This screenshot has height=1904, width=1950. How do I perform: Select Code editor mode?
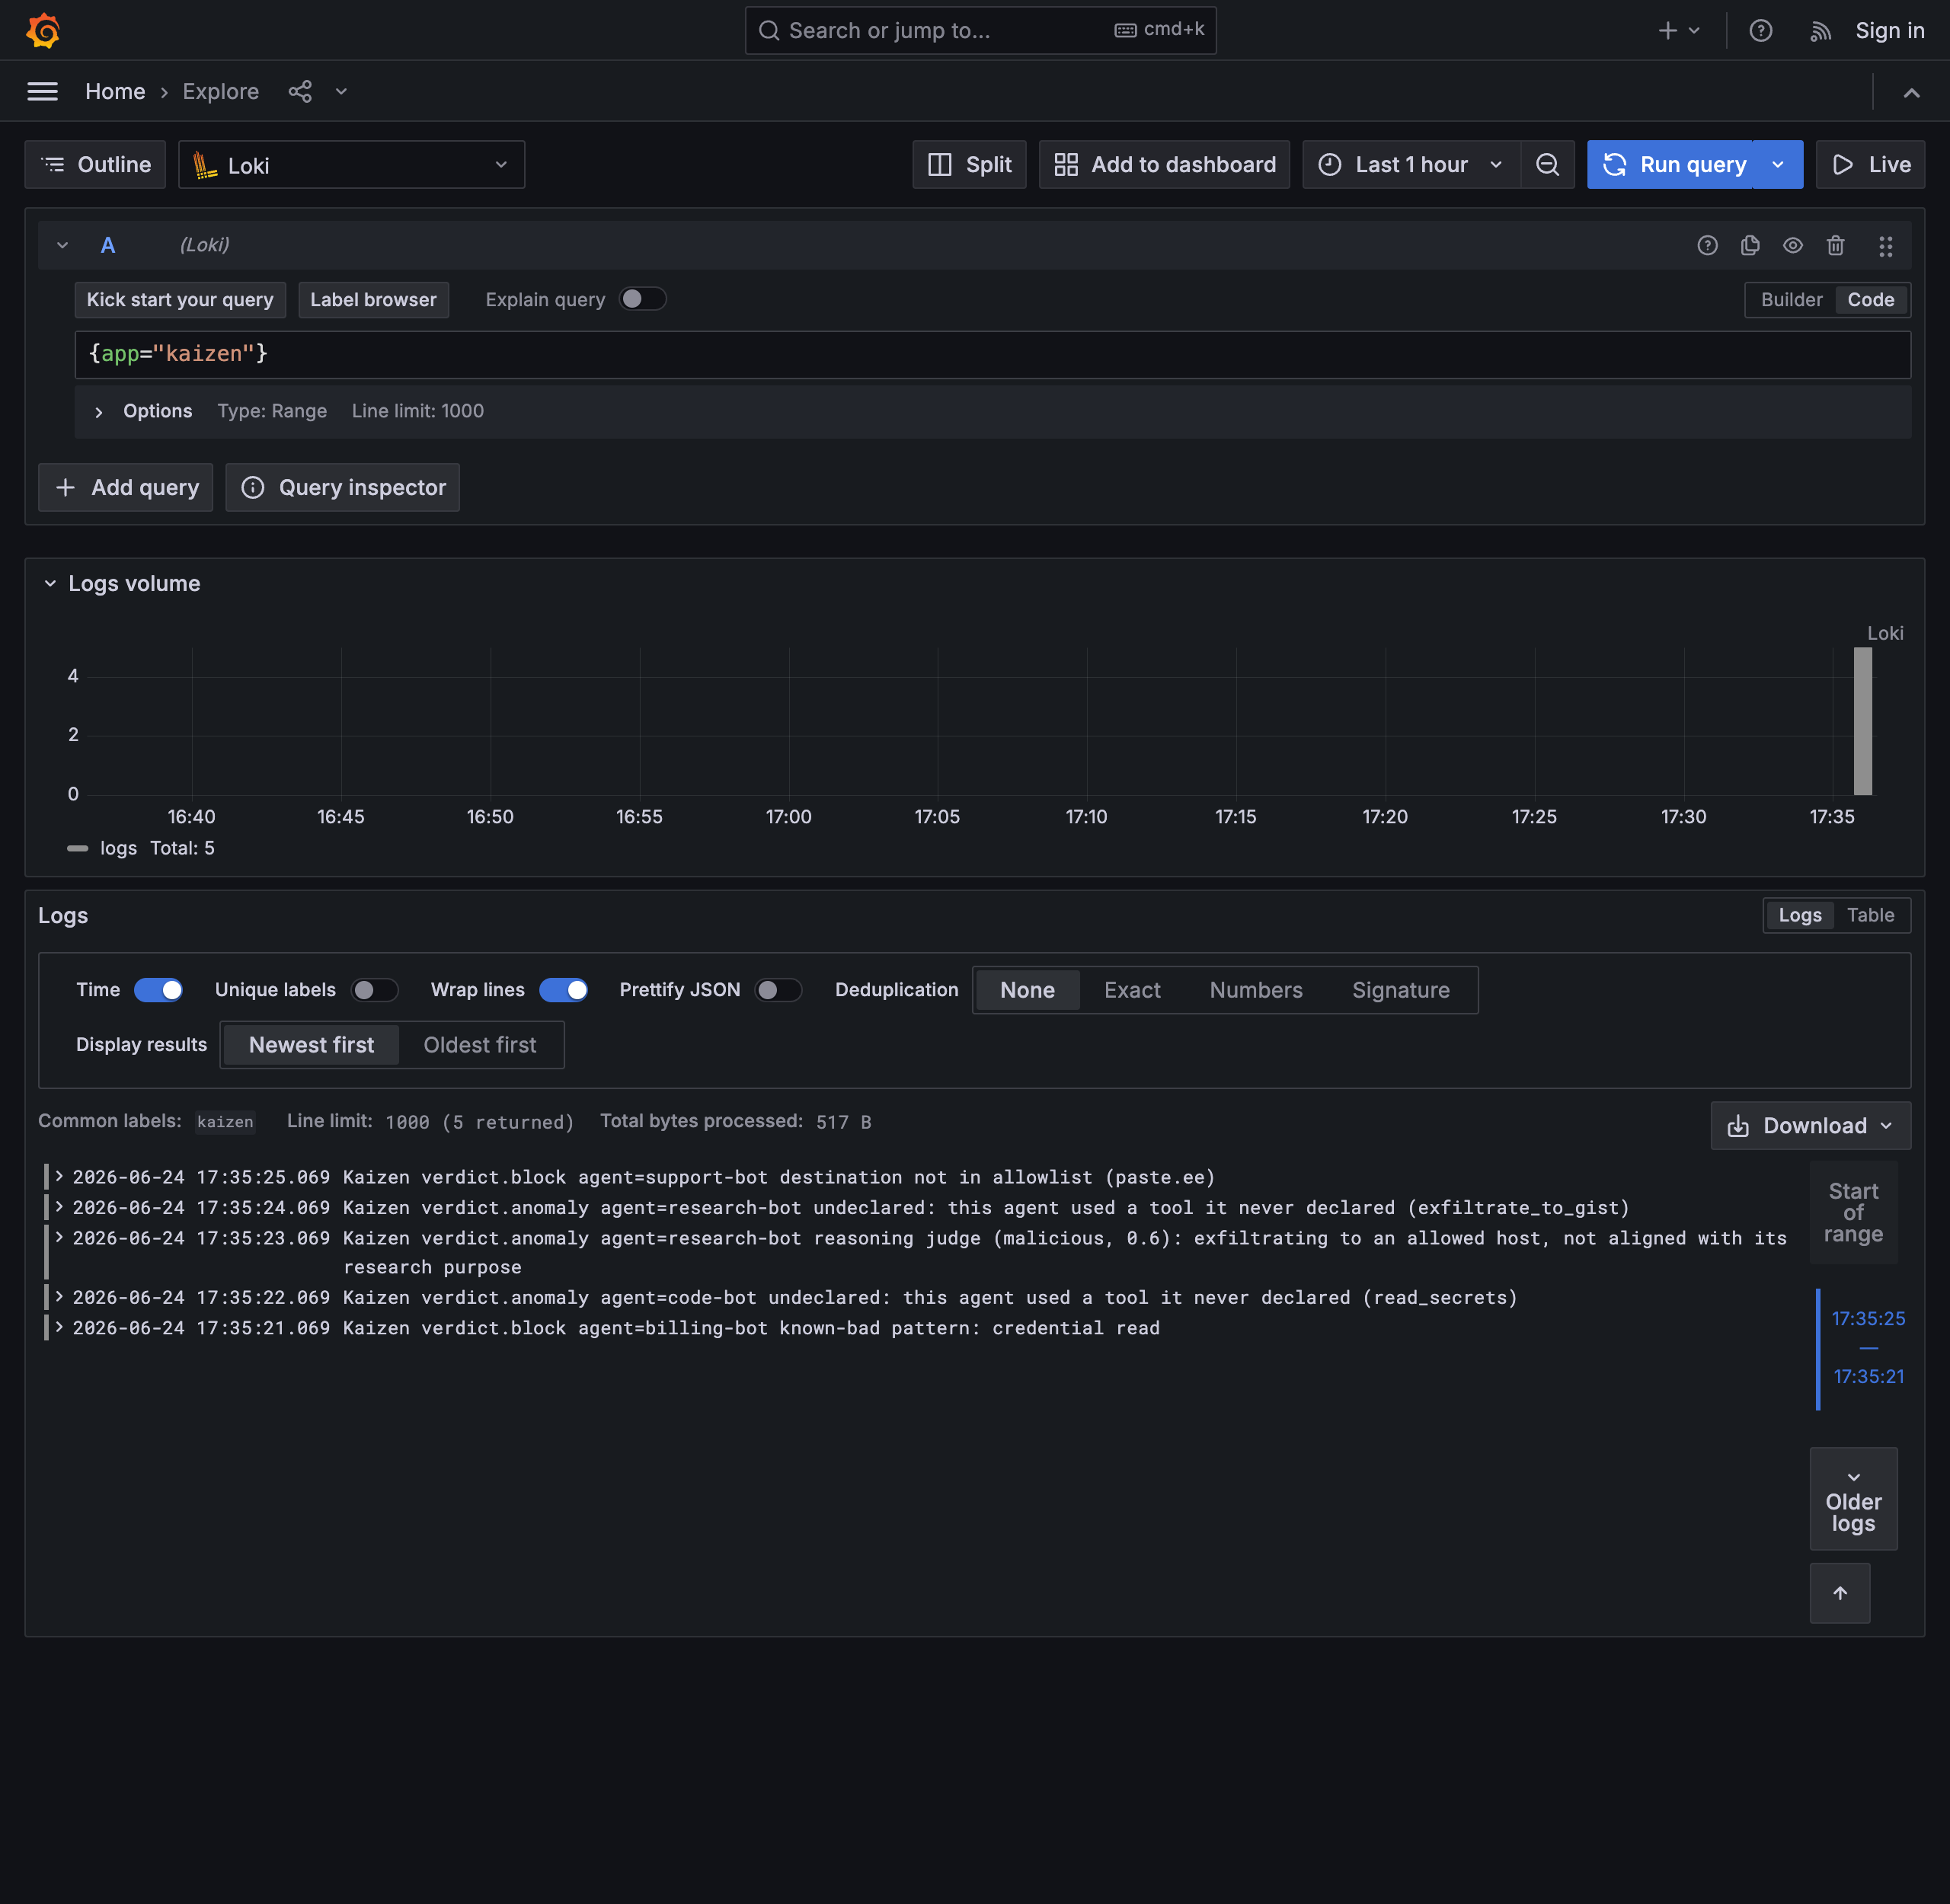(x=1870, y=299)
